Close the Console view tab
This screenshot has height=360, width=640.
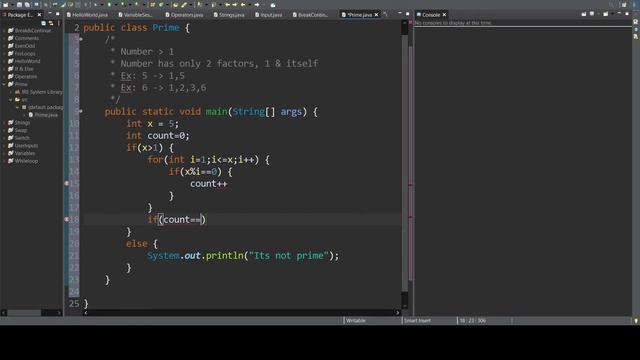pyautogui.click(x=444, y=15)
